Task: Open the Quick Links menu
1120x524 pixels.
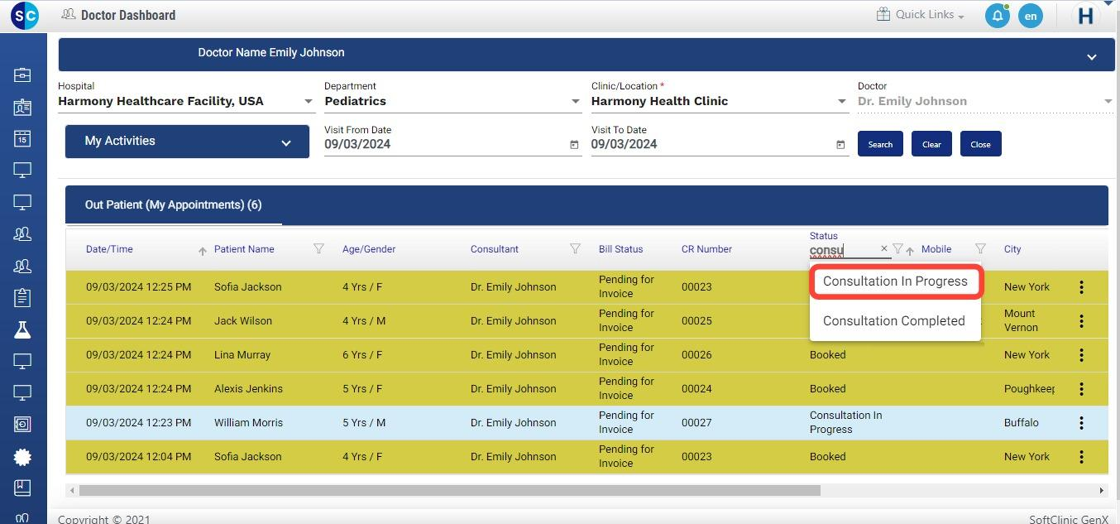Action: point(921,15)
